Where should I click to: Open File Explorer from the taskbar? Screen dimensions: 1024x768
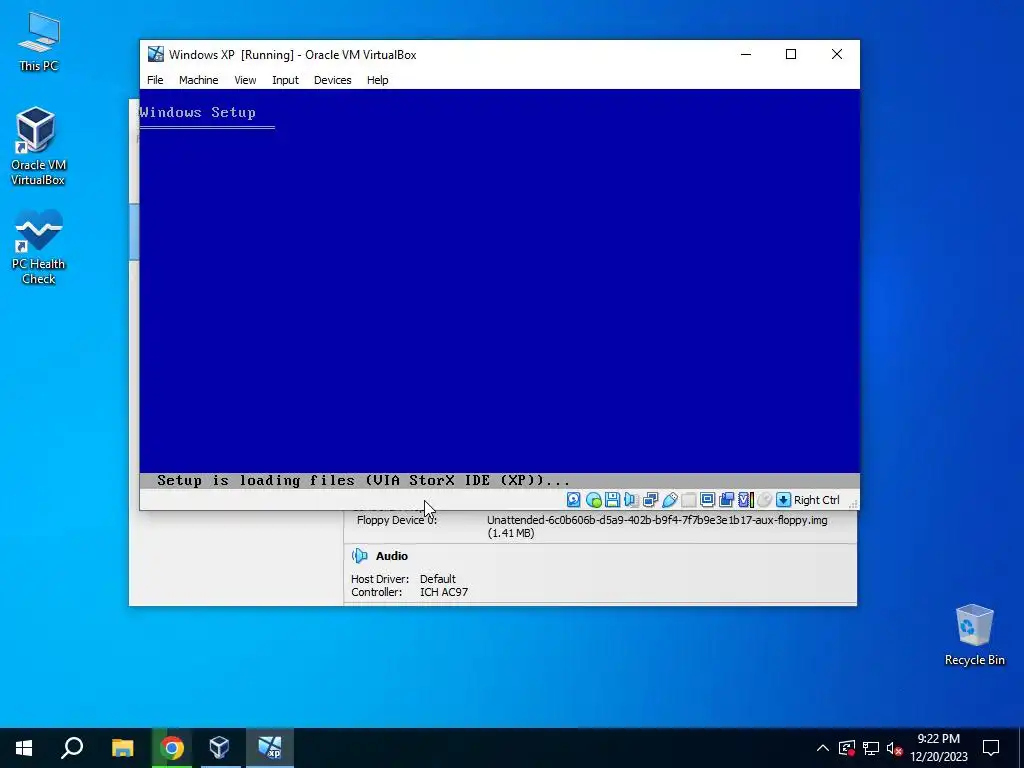[122, 748]
